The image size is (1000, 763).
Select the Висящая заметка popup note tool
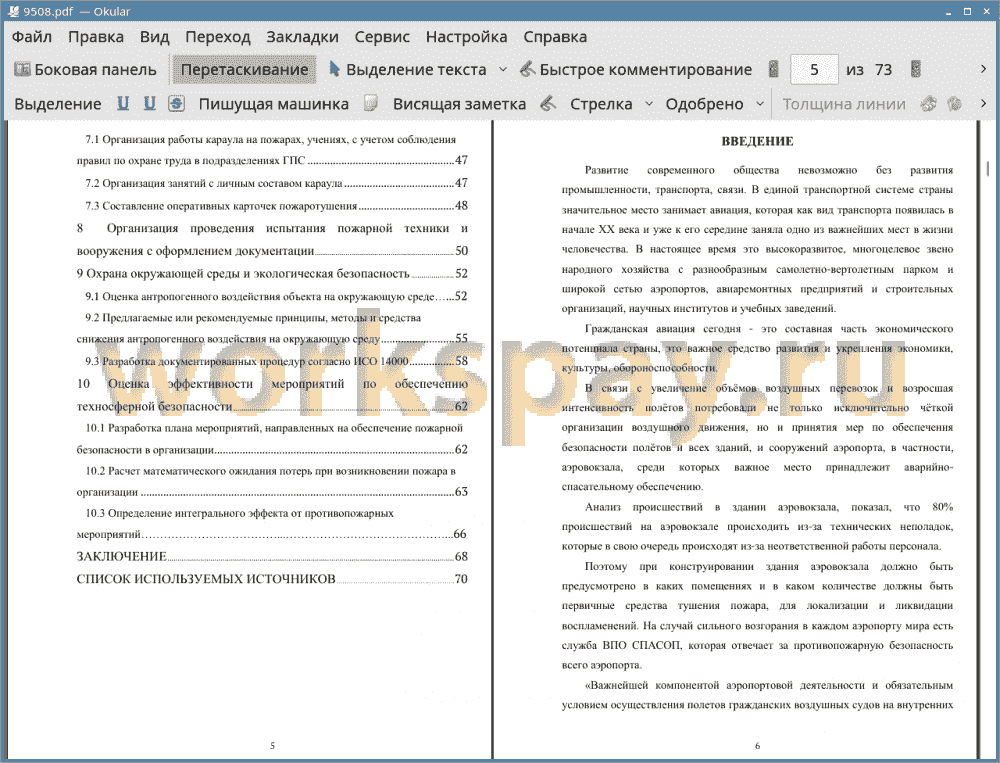[459, 104]
